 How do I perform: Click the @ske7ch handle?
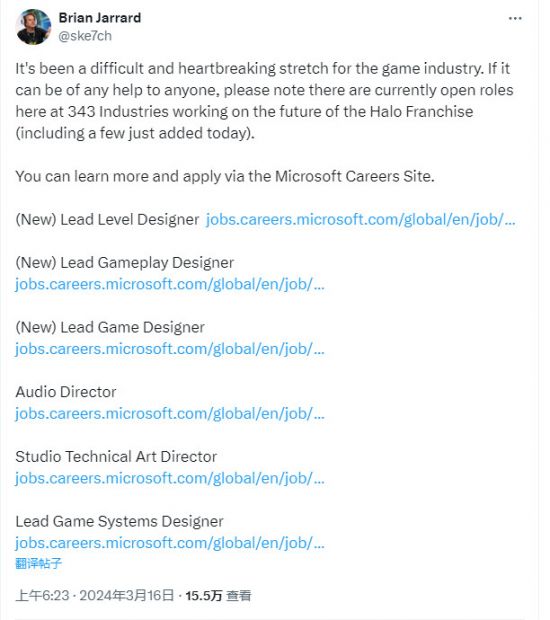(85, 36)
